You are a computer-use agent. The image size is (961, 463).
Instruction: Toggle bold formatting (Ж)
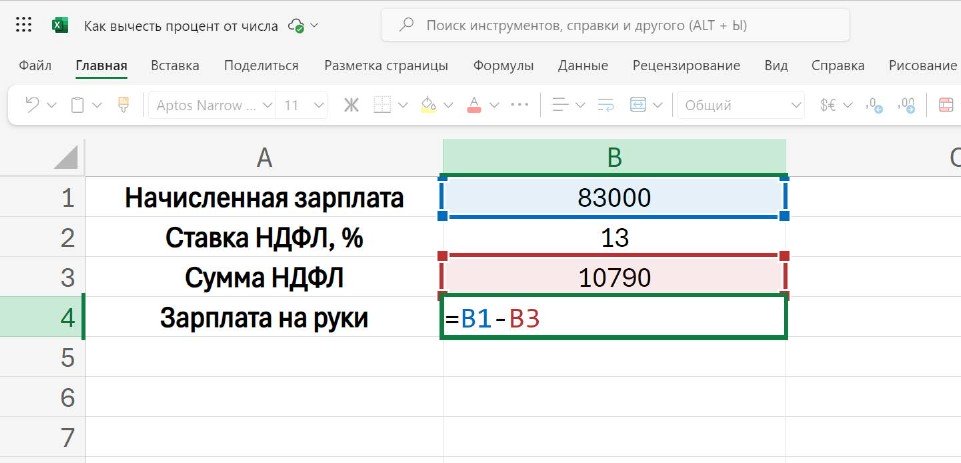tap(351, 104)
